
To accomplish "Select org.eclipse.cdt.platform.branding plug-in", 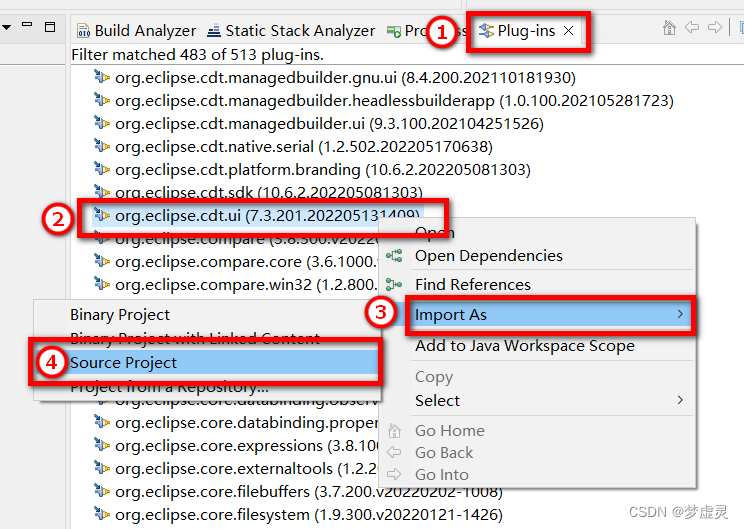I will pyautogui.click(x=312, y=170).
